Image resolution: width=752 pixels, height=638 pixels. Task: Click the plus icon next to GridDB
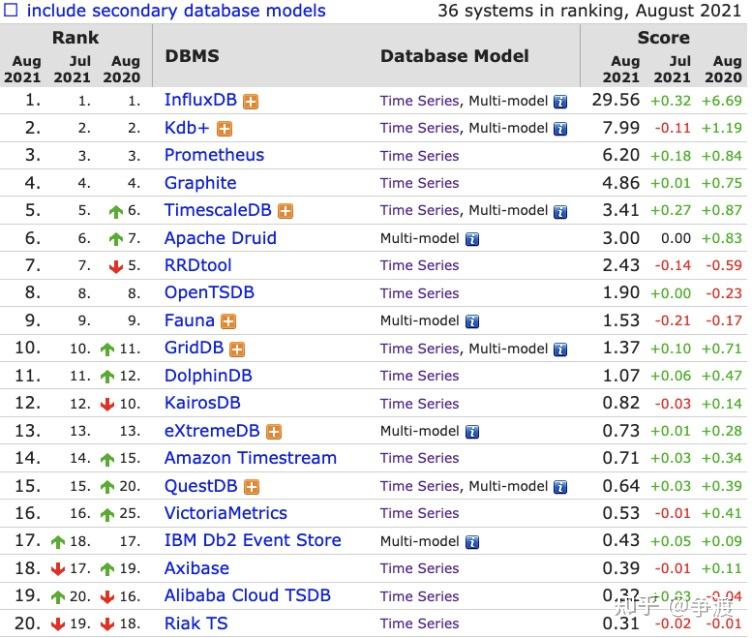(237, 349)
